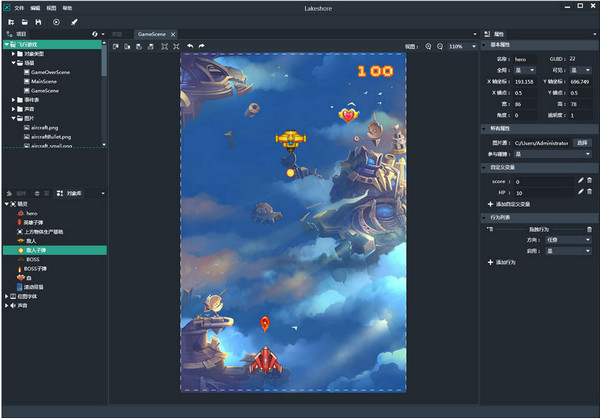600x419 pixels.
Task: Open the 110% zoom level dropdown
Action: [x=461, y=46]
